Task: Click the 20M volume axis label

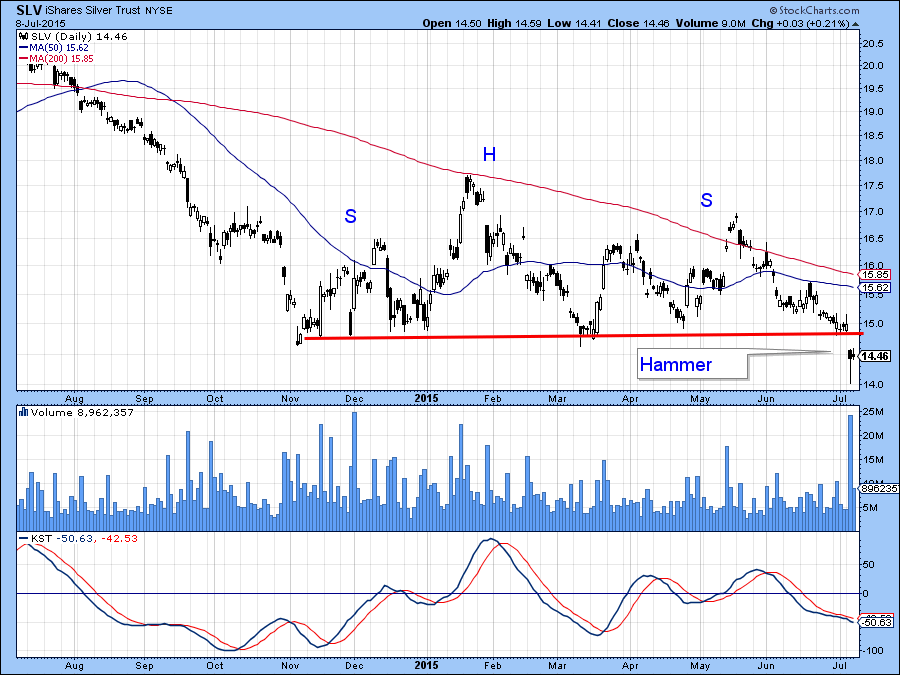Action: point(872,436)
